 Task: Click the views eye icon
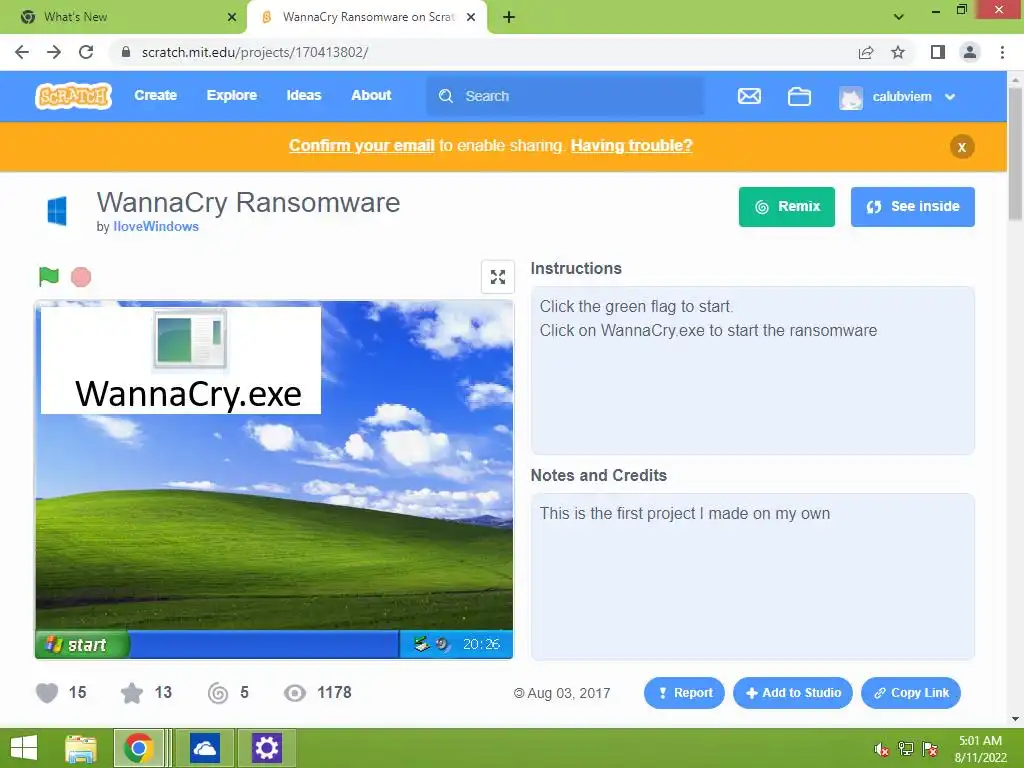[x=295, y=693]
